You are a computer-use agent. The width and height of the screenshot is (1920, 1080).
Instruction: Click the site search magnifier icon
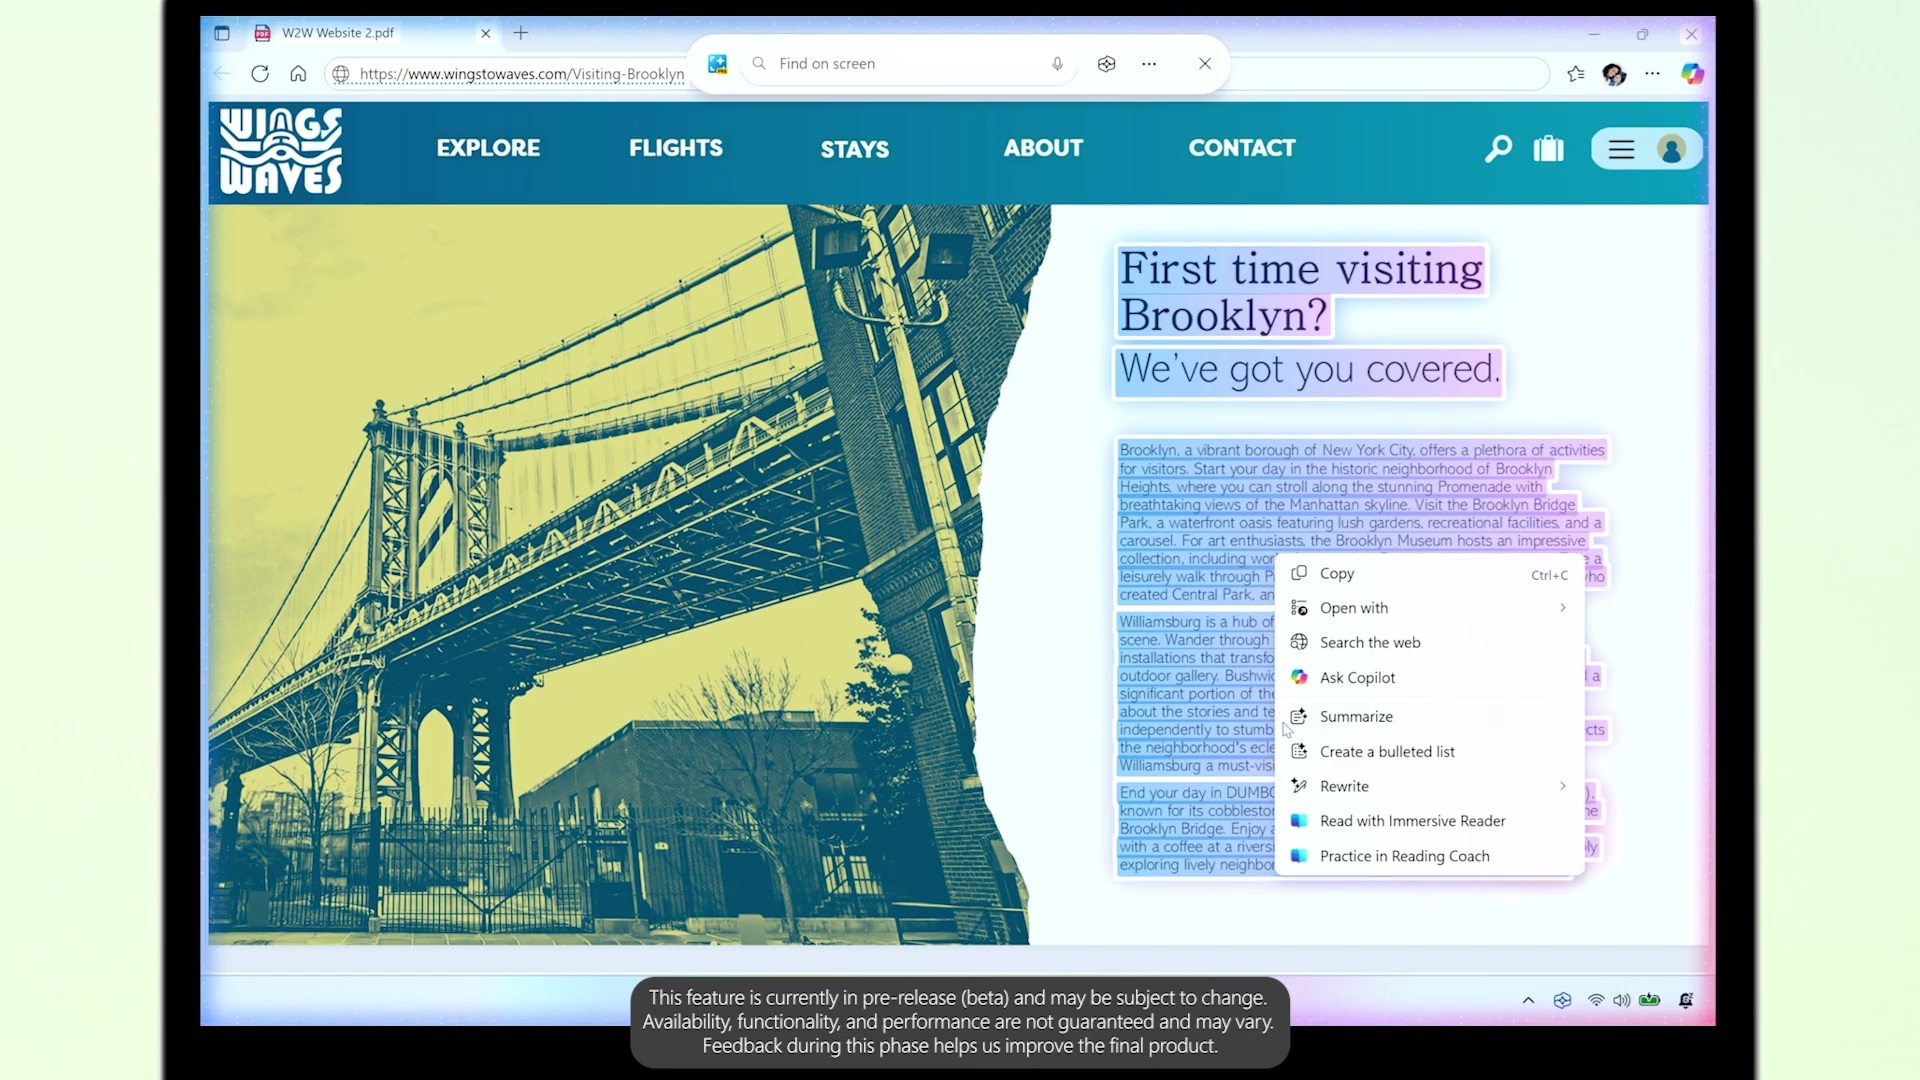[x=1498, y=149]
